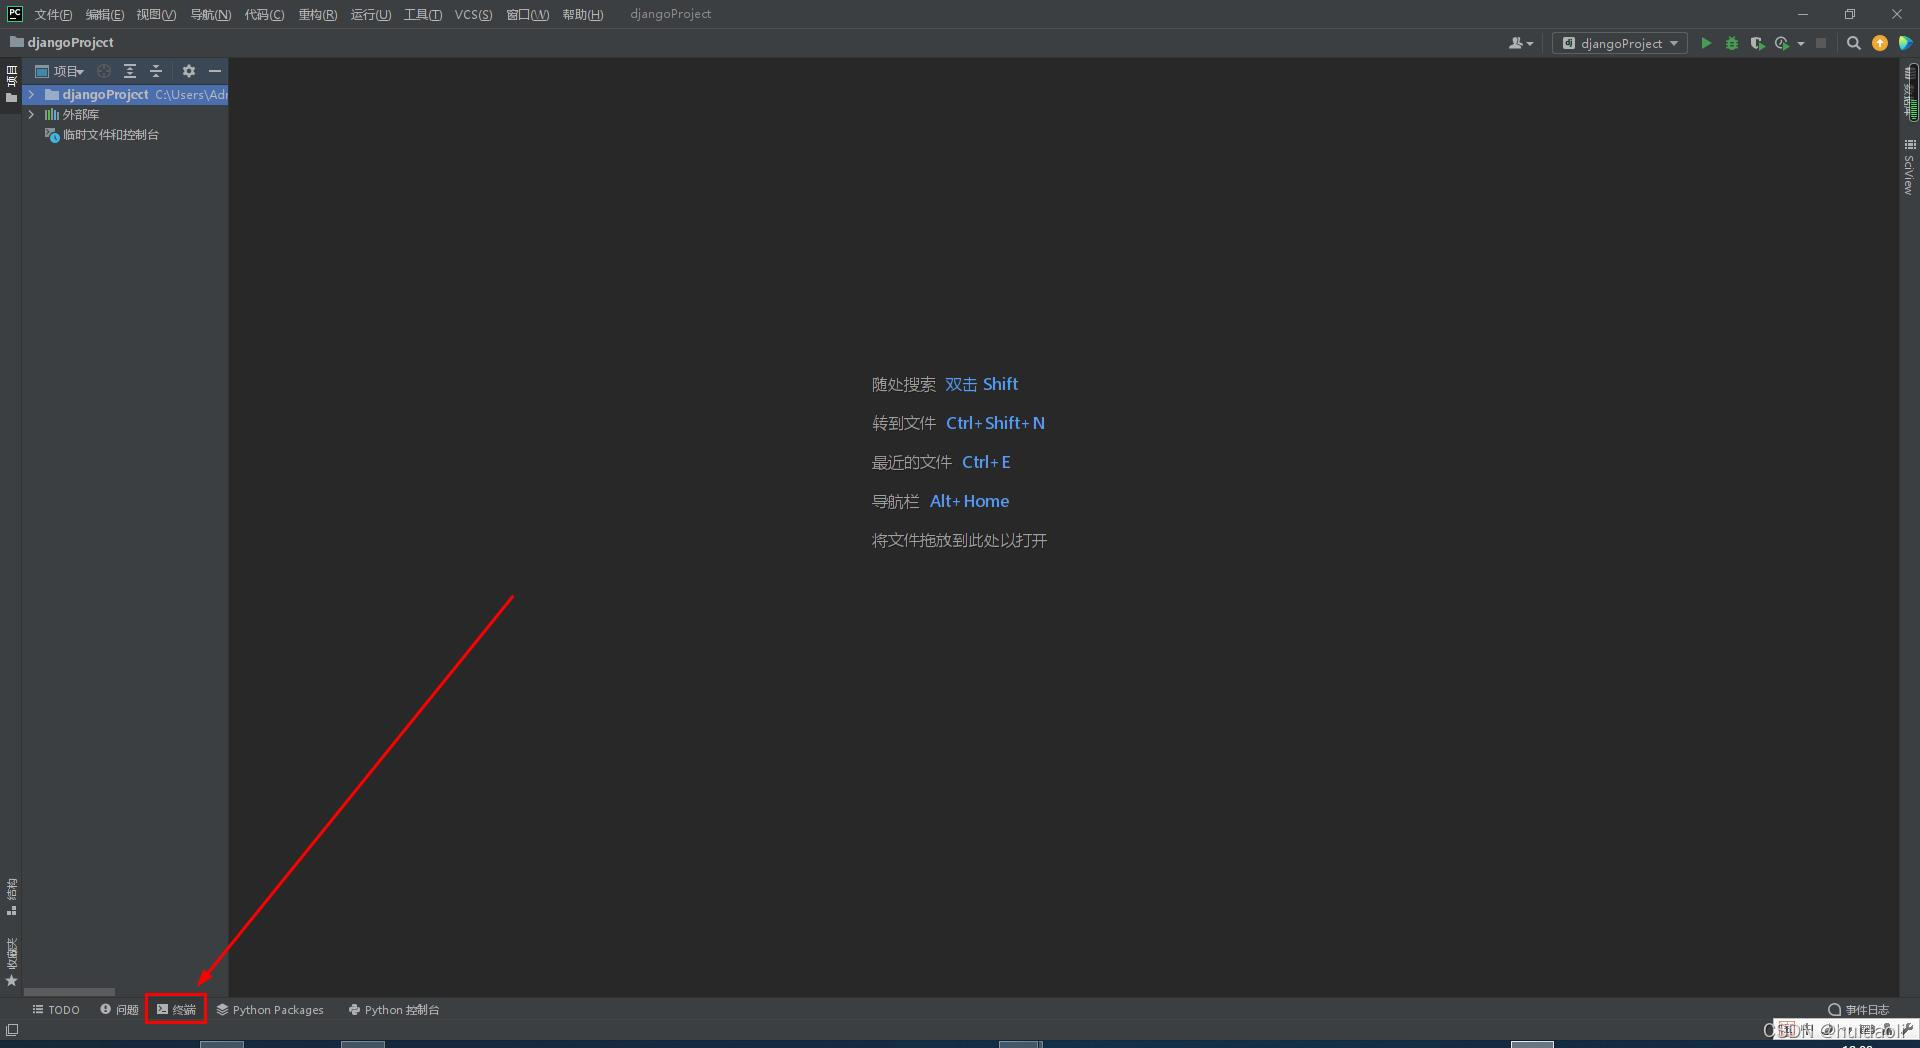The height and width of the screenshot is (1048, 1920).
Task: Open the 终端 terminal tab
Action: click(x=176, y=1010)
